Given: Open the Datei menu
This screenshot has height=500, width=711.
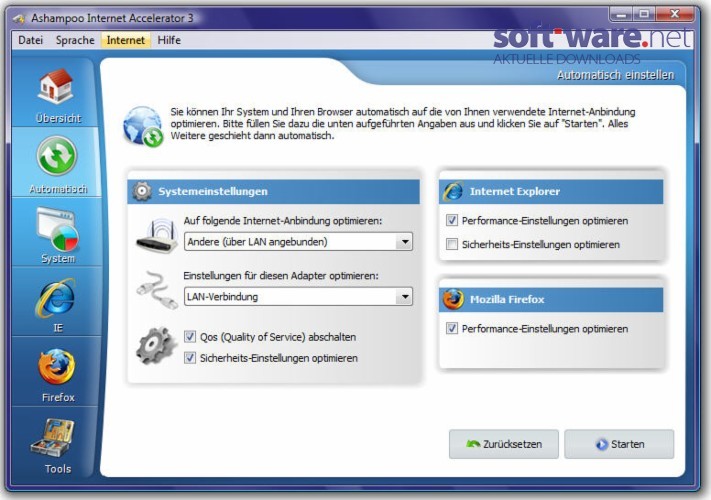Looking at the screenshot, I should point(30,40).
